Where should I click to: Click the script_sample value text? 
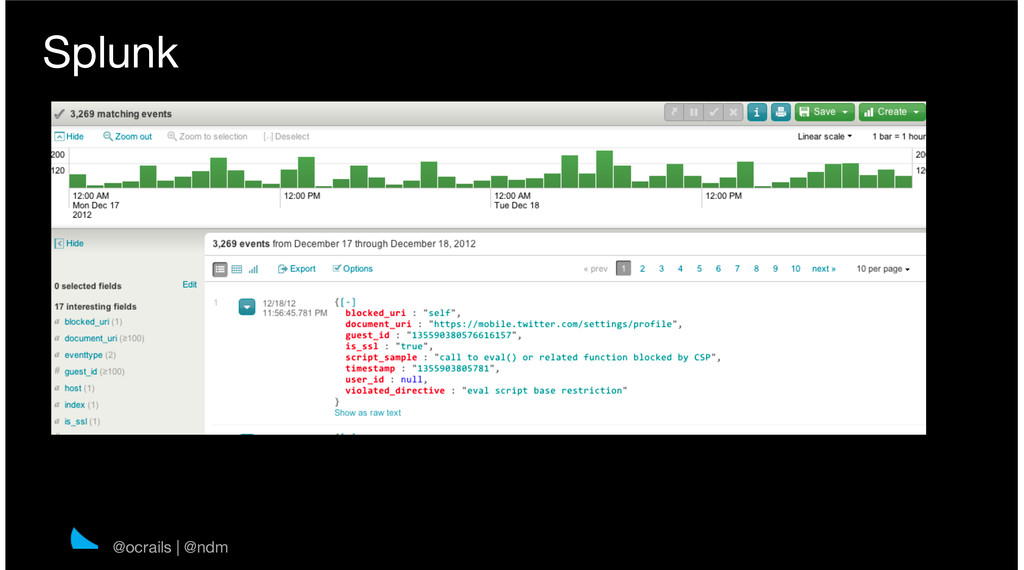tap(576, 358)
